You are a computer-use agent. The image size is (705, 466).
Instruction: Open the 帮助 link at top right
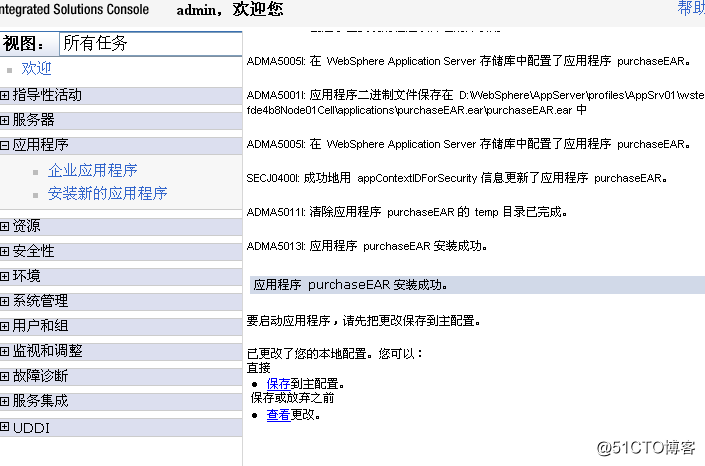[x=691, y=9]
